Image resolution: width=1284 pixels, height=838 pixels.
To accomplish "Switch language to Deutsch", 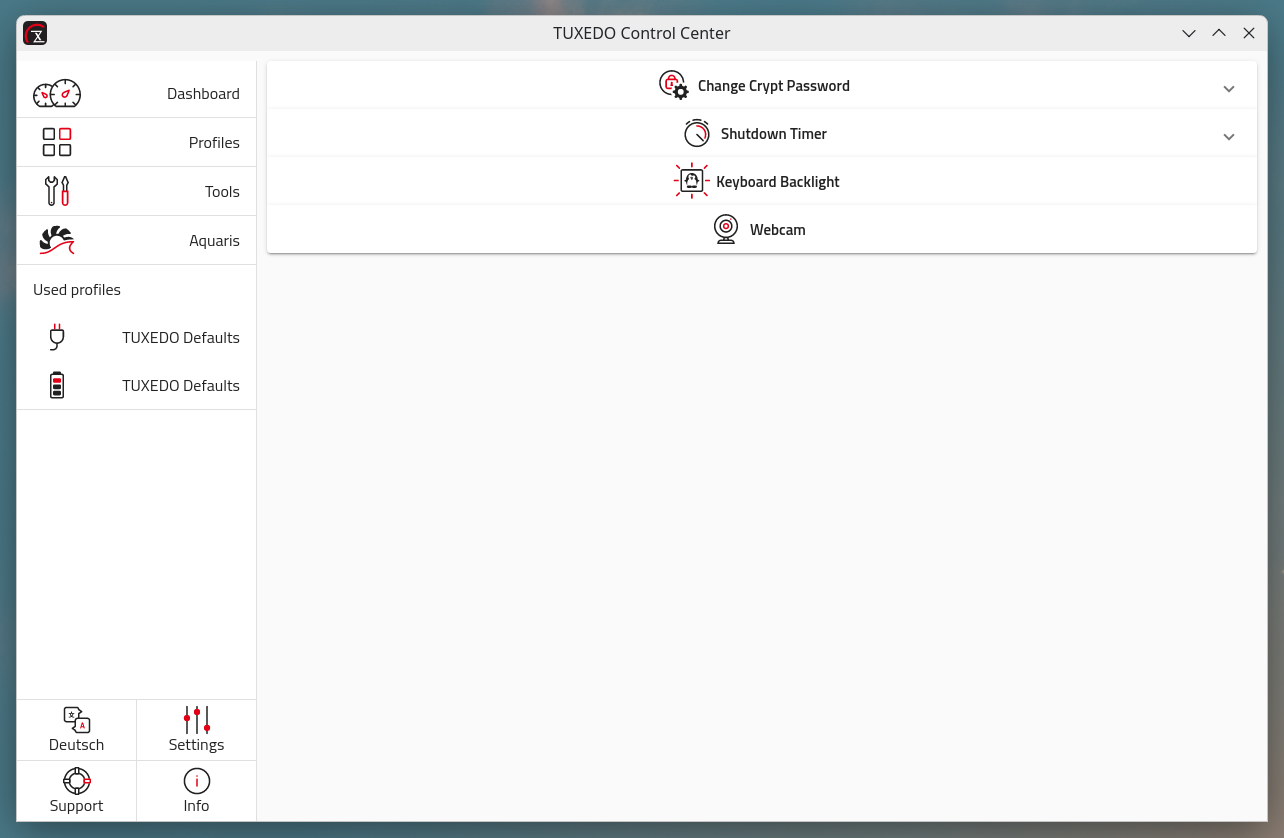I will pos(77,731).
